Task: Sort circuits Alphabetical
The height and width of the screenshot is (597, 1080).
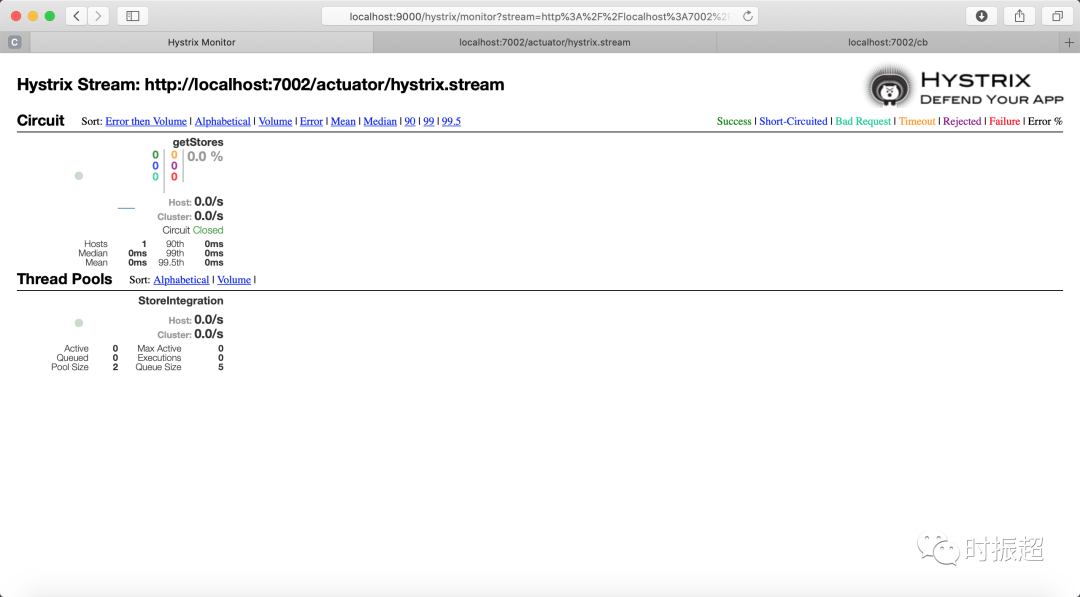Action: (222, 121)
